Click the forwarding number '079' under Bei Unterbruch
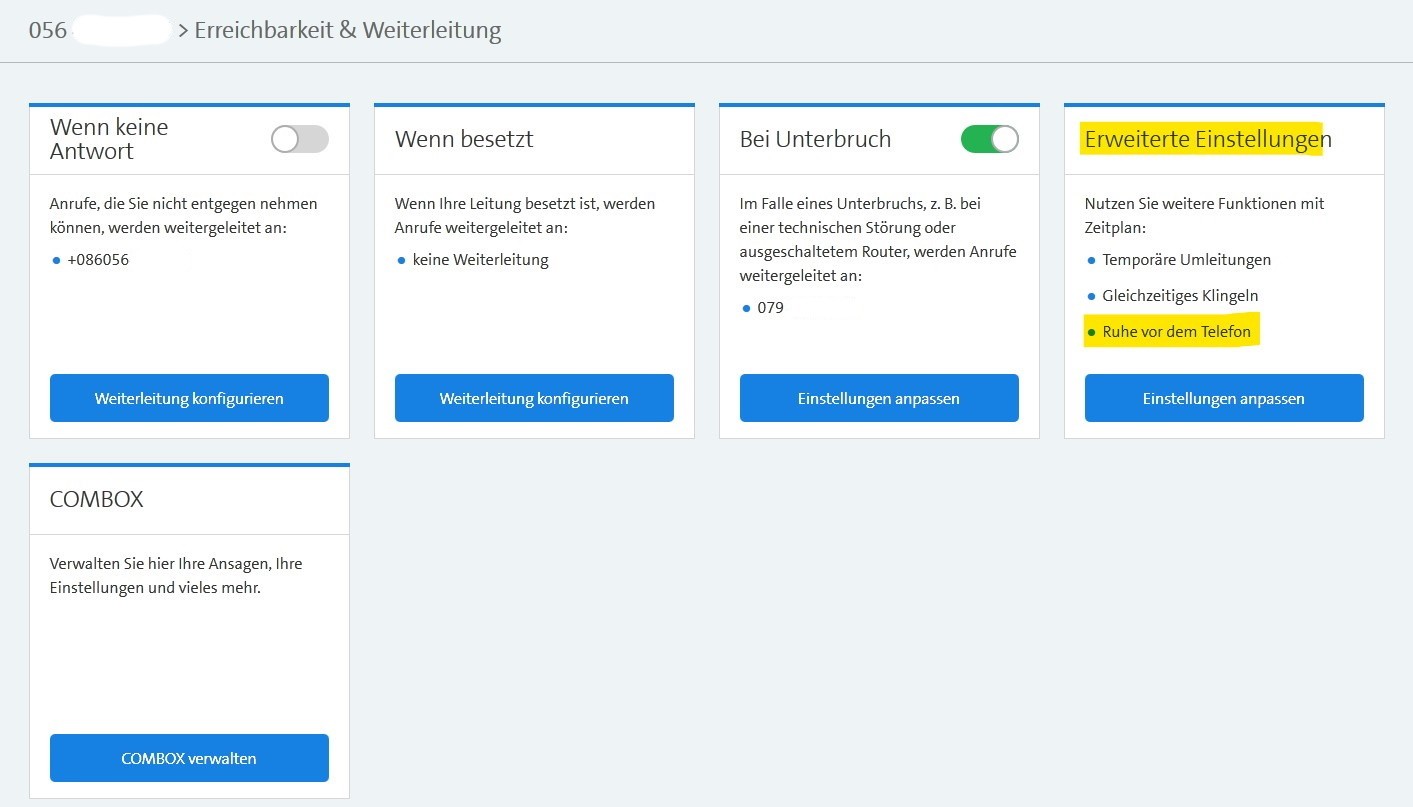 pyautogui.click(x=770, y=307)
